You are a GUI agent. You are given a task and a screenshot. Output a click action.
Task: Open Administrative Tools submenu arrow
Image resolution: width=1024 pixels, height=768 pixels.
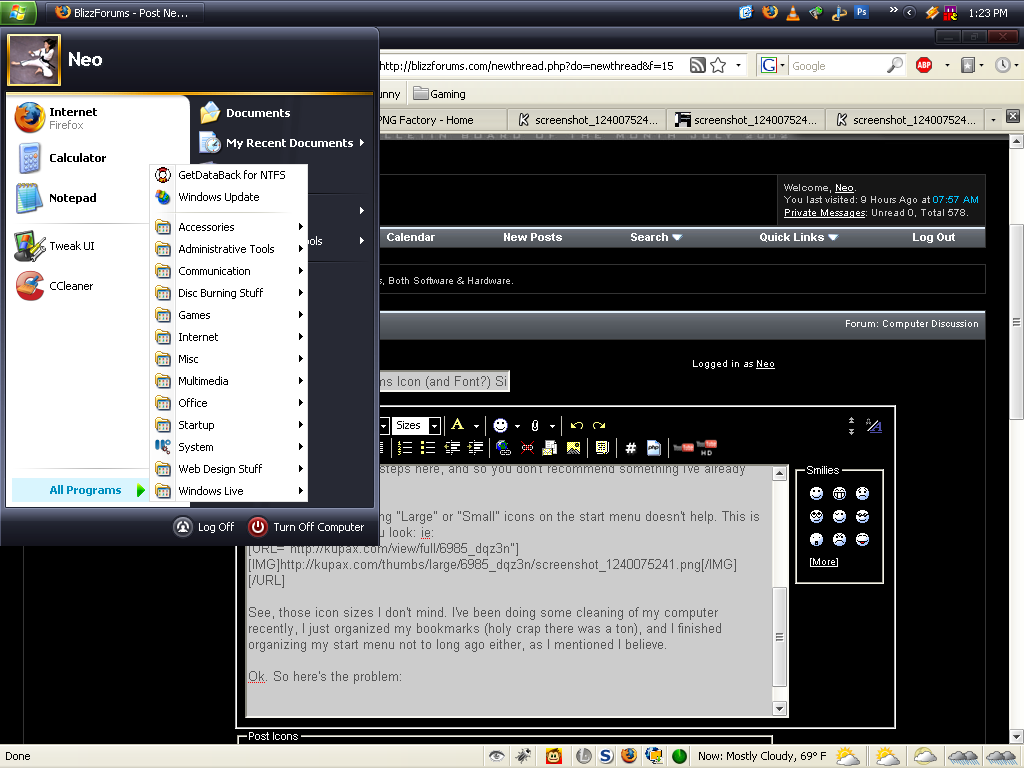click(x=300, y=249)
